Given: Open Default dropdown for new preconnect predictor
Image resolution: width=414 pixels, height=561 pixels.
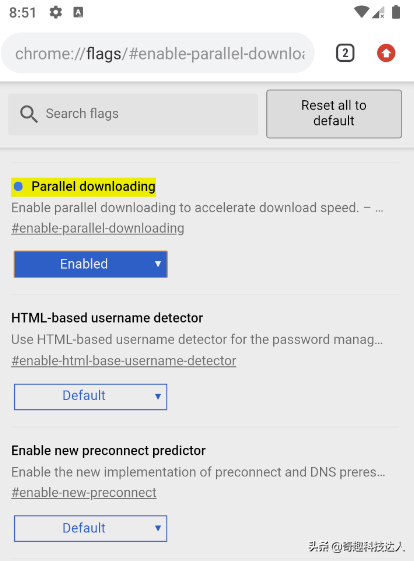Looking at the screenshot, I should (x=91, y=528).
